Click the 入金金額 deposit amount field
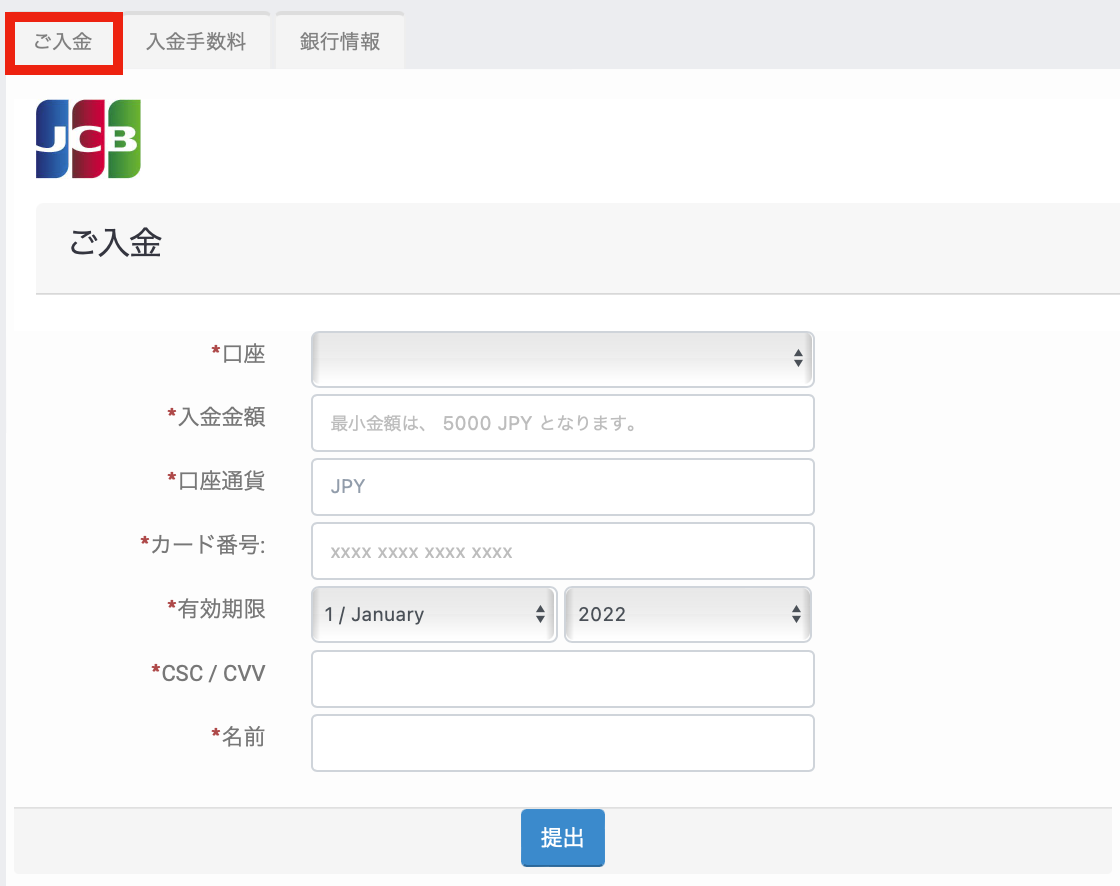Screen dimensions: 1120x886 pyautogui.click(x=562, y=423)
